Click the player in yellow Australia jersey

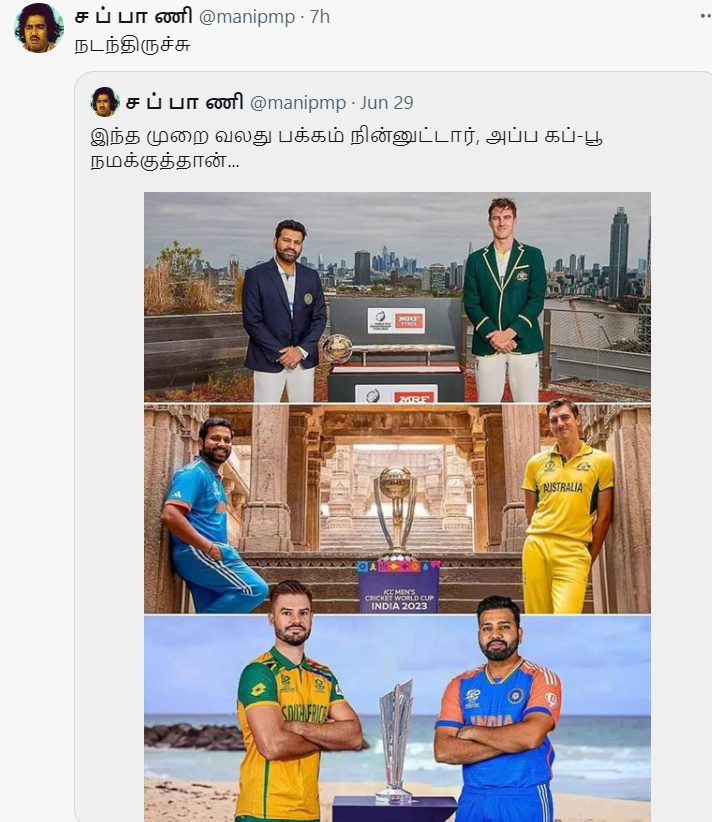pos(568,507)
